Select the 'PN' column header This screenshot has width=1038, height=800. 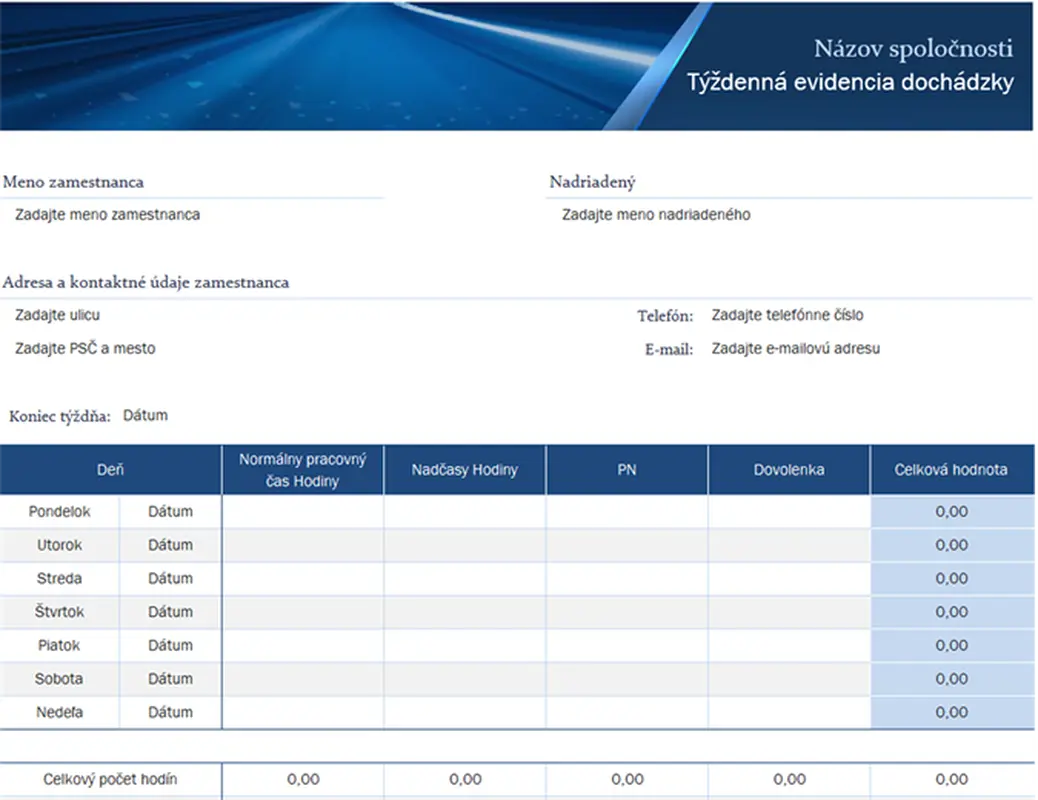coord(627,470)
